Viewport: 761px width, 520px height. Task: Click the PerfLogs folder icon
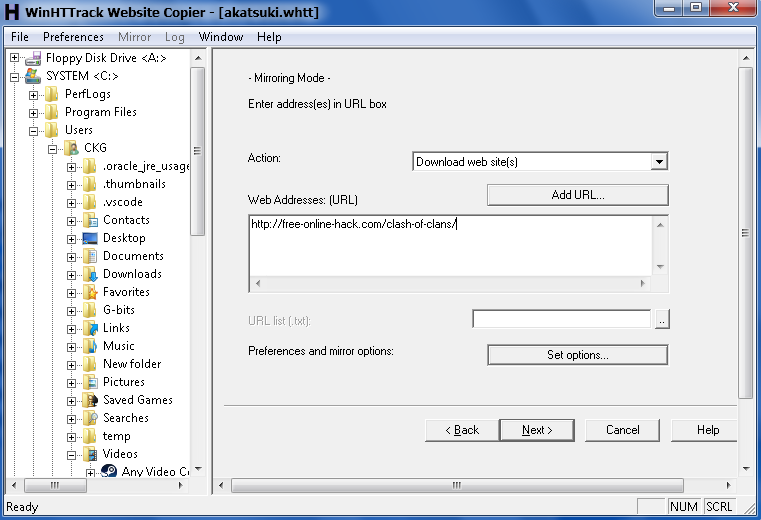(52, 94)
